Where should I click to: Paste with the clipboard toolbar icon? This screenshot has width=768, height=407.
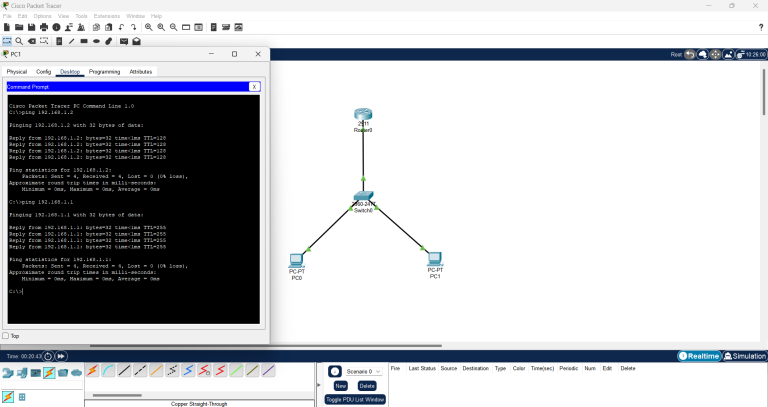pyautogui.click(x=109, y=27)
